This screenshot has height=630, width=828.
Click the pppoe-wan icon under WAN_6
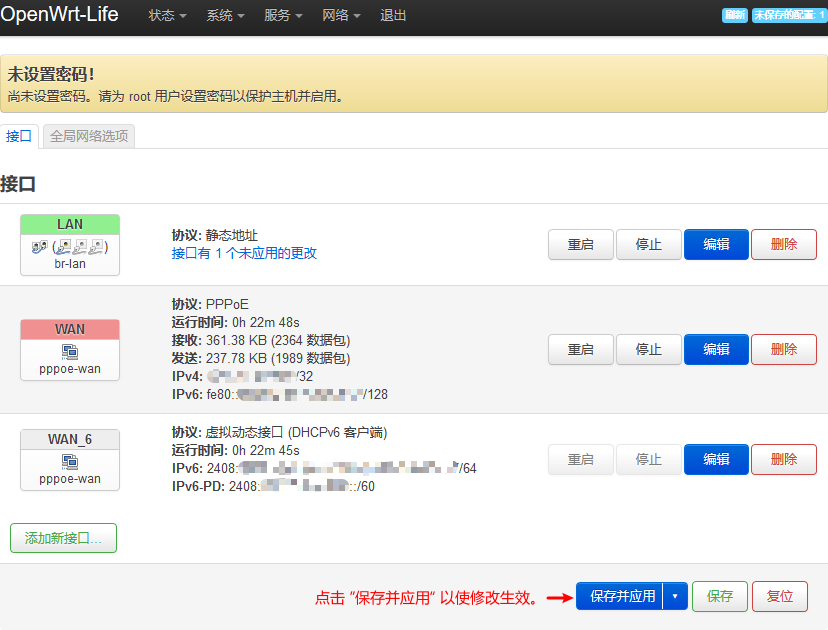point(70,462)
